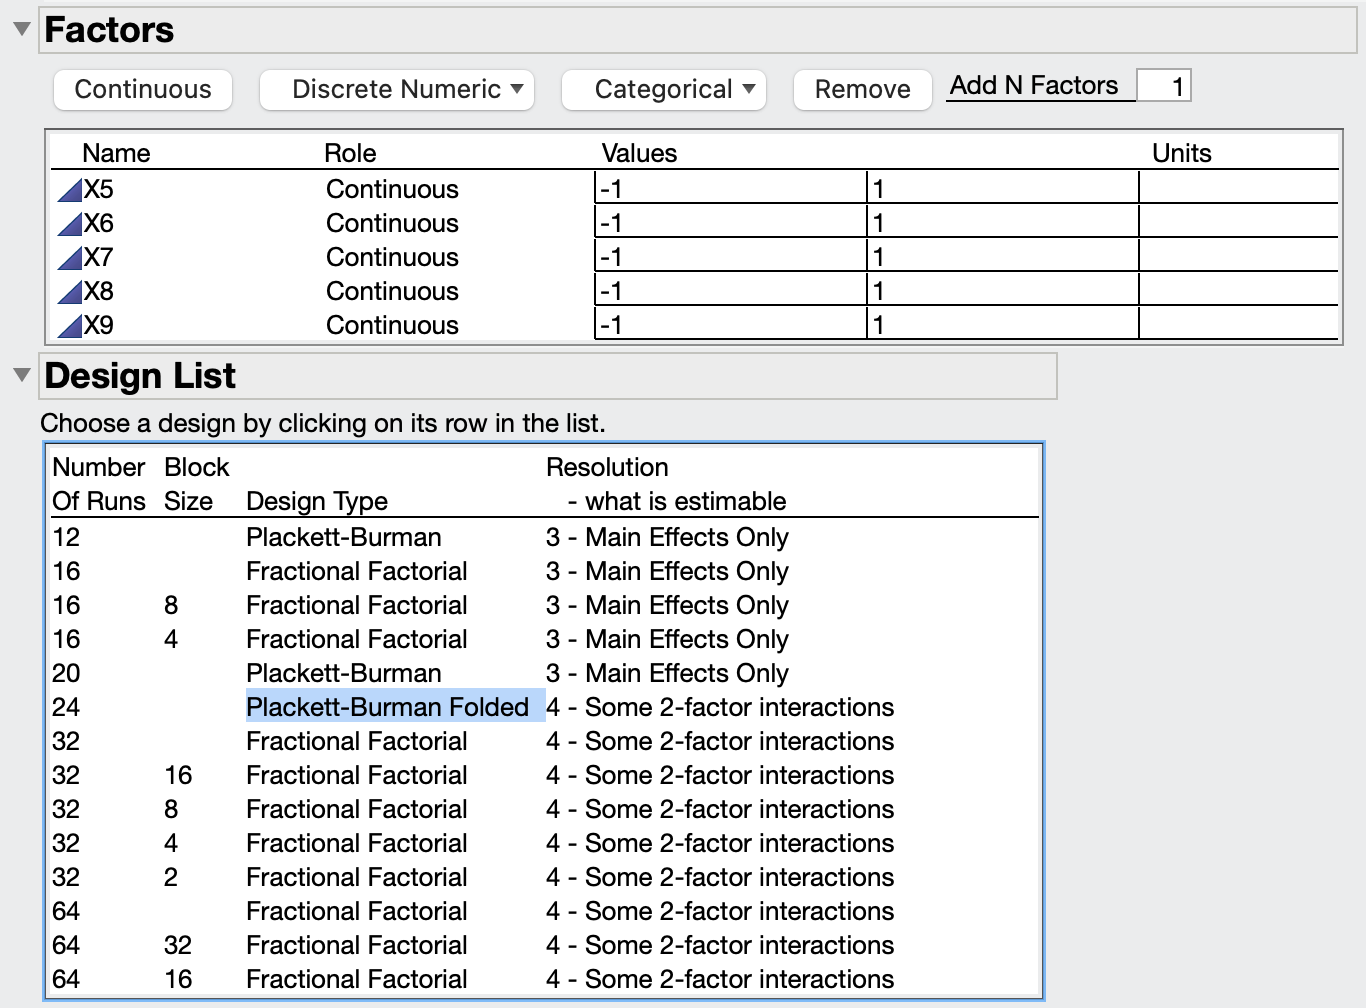This screenshot has height=1008, width=1366.
Task: Add a Continuous factor
Action: (x=142, y=89)
